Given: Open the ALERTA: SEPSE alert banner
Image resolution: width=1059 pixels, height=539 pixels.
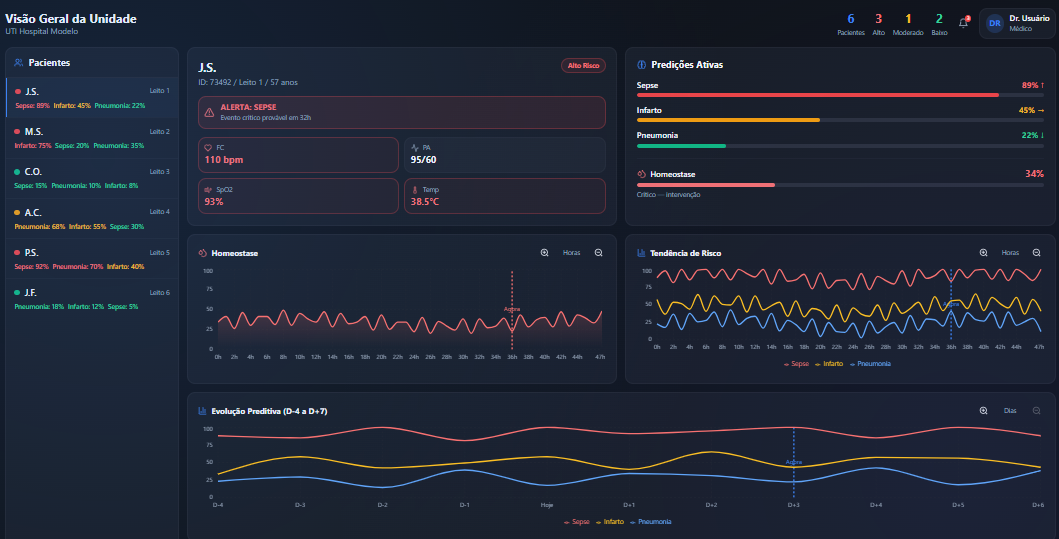Looking at the screenshot, I should point(402,112).
